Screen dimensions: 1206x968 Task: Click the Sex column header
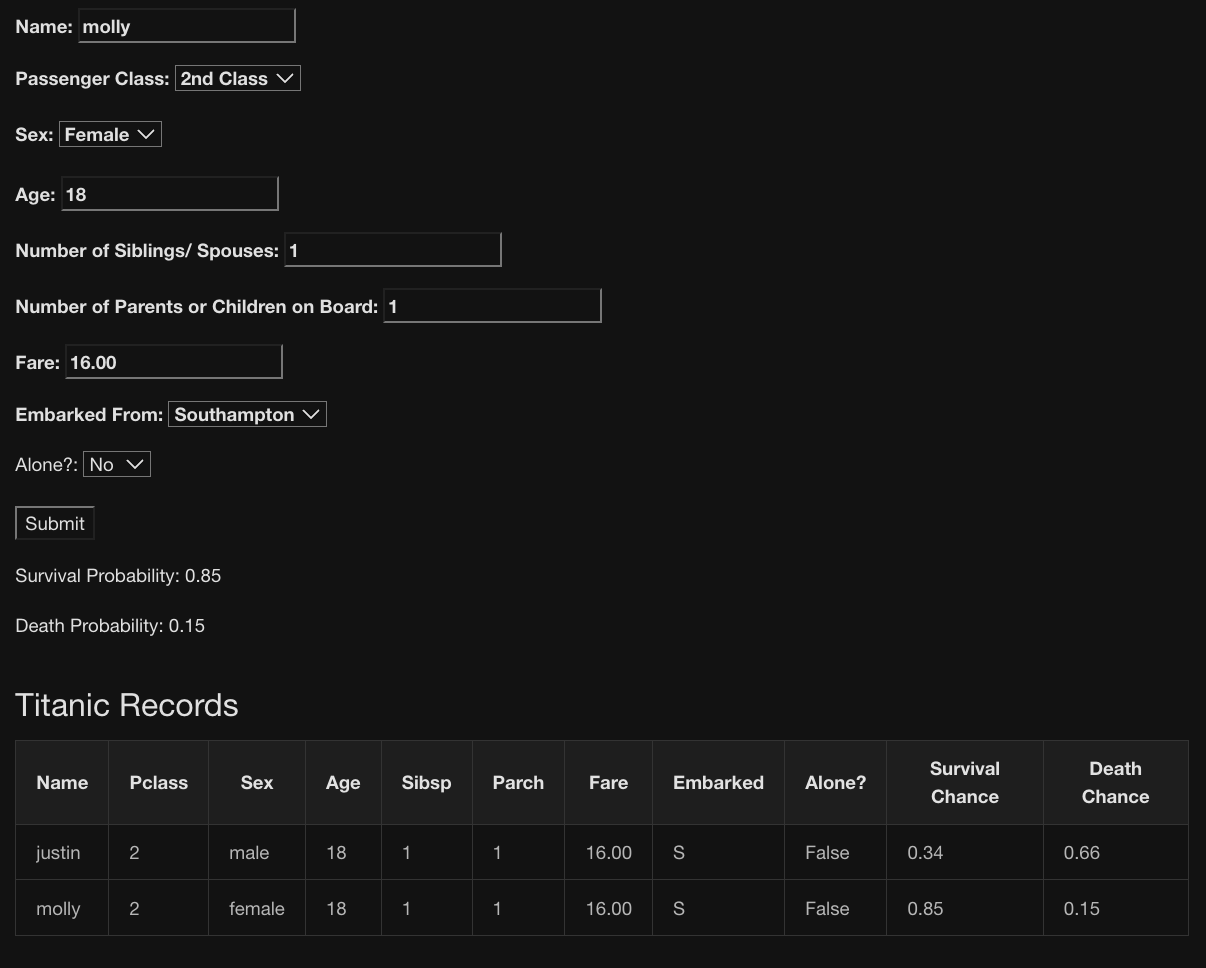257,783
